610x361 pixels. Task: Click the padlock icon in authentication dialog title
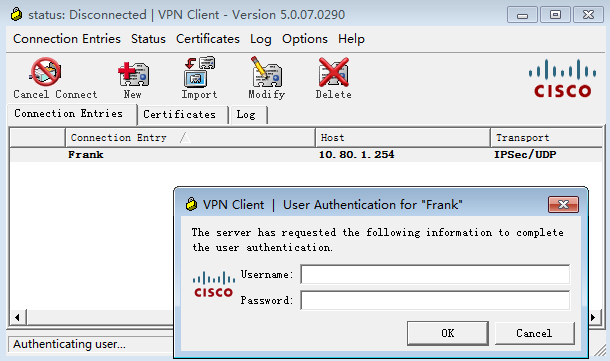point(191,204)
